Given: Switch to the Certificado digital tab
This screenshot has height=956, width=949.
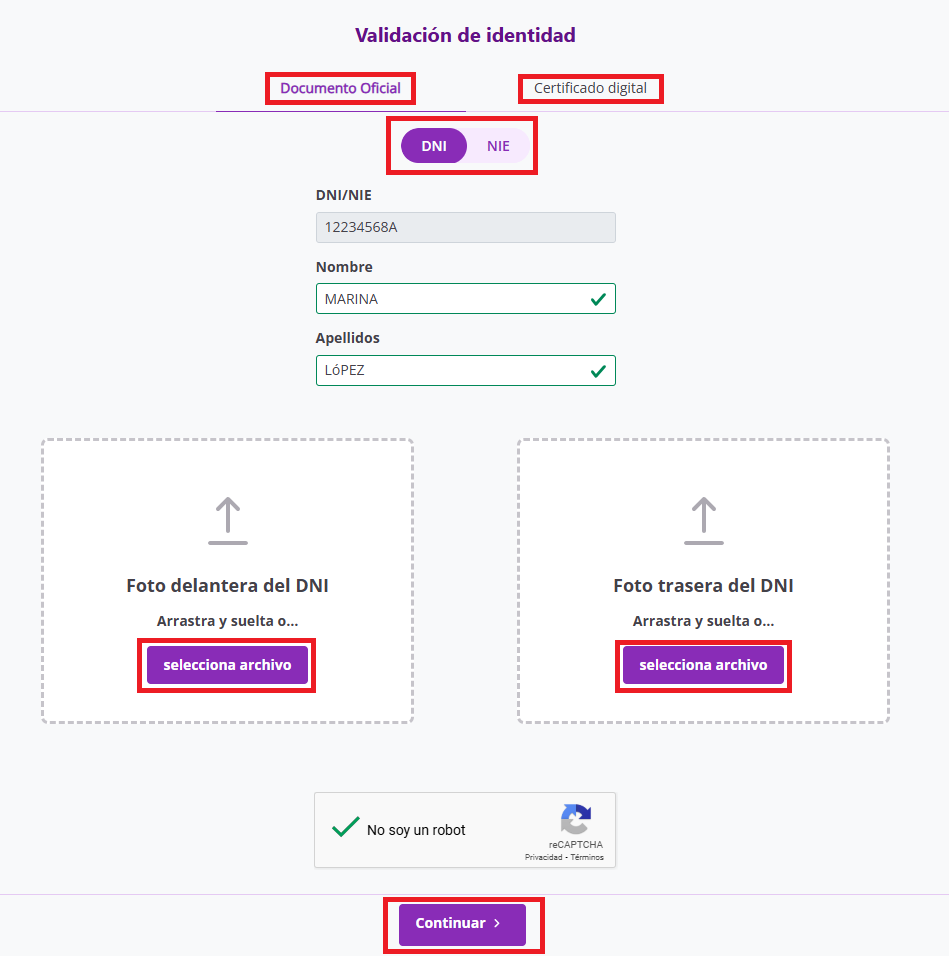Looking at the screenshot, I should click(590, 88).
